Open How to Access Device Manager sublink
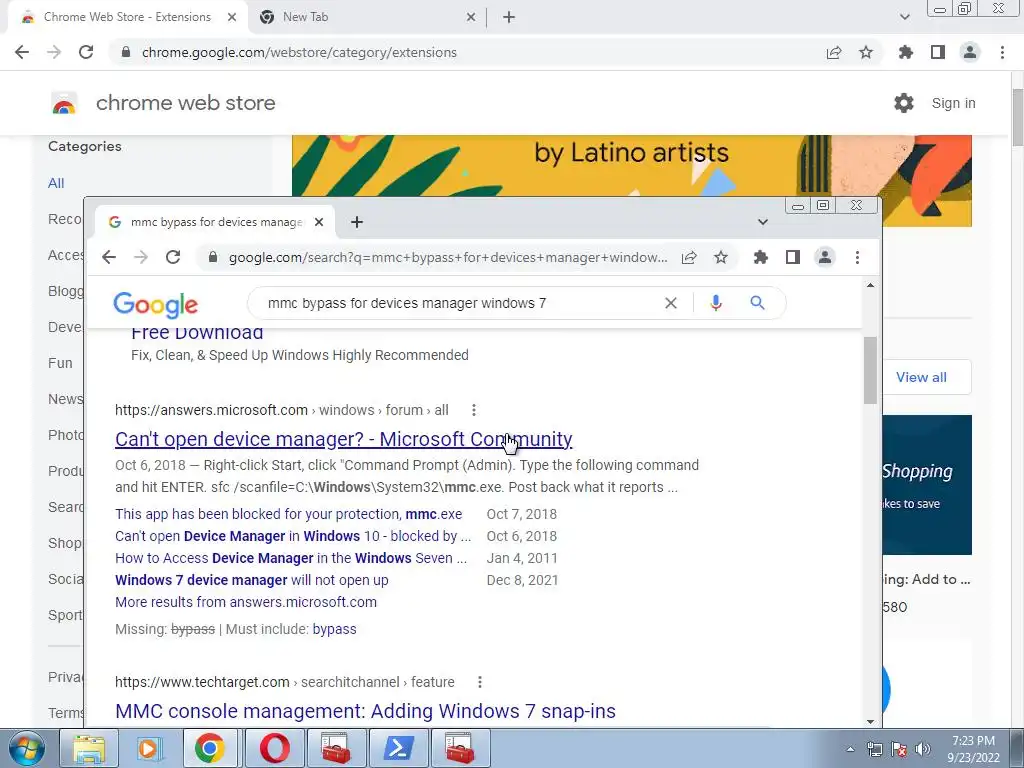Screen dimensions: 1024x768 click(x=291, y=558)
